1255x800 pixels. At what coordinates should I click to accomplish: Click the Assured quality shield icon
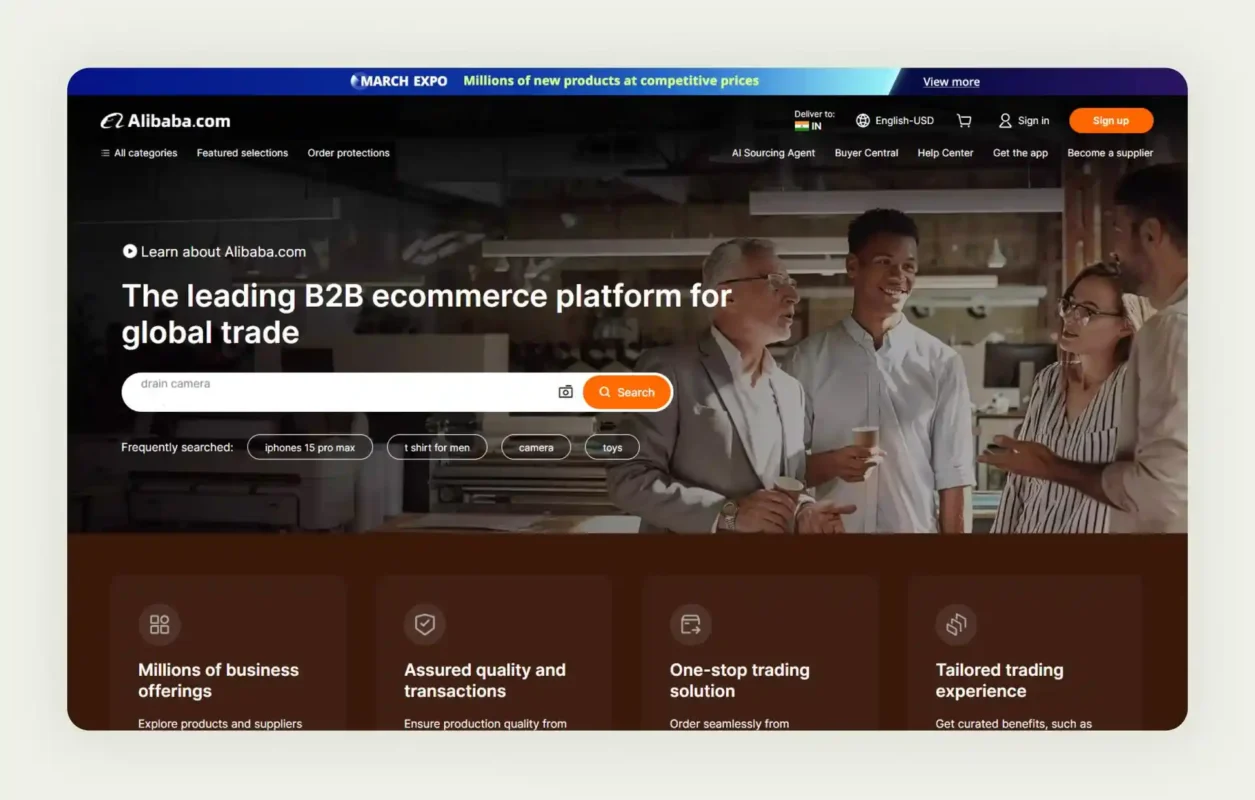click(425, 624)
